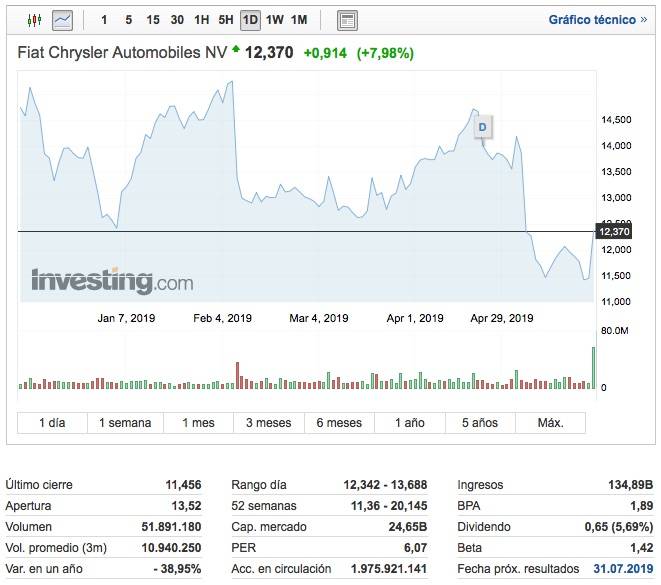Choose the 1H interval
The image size is (661, 585).
pos(202,20)
